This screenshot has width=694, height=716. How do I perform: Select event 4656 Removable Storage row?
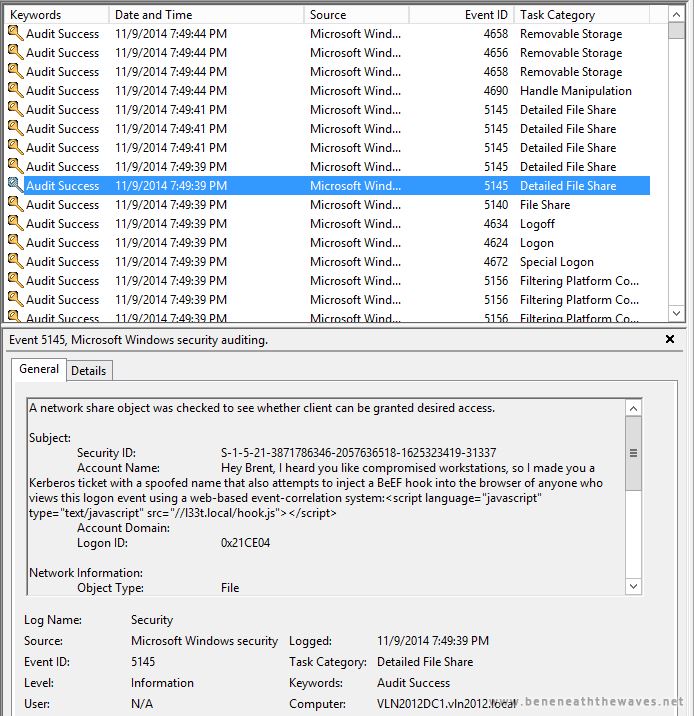click(328, 53)
